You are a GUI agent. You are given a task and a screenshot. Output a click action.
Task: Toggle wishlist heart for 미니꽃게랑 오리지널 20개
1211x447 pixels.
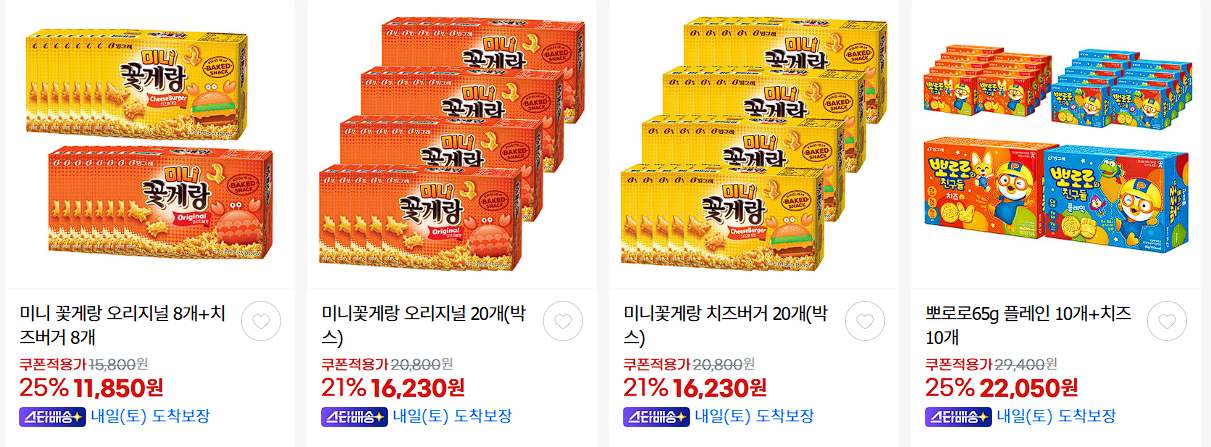563,321
